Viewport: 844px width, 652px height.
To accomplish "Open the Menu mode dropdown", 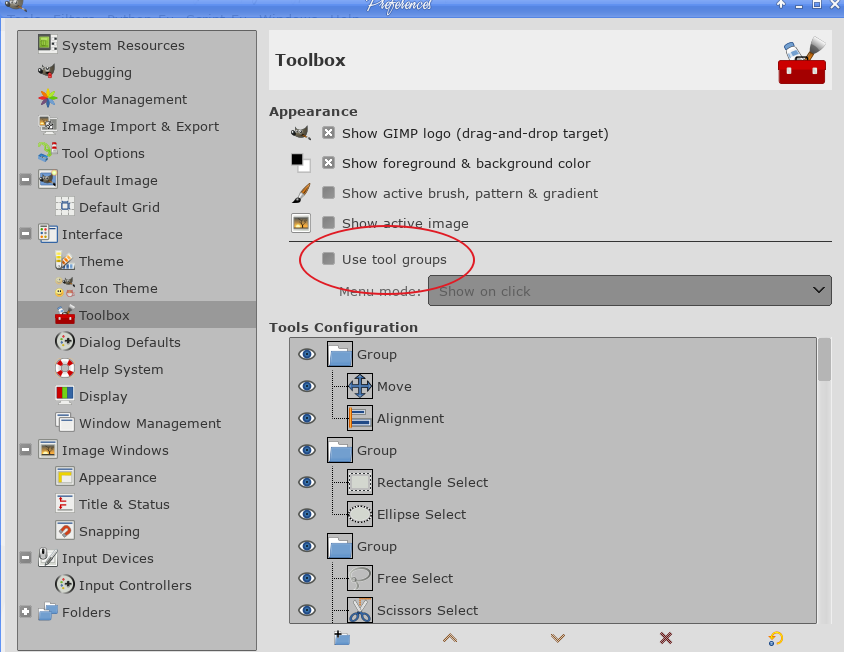I will tap(630, 291).
